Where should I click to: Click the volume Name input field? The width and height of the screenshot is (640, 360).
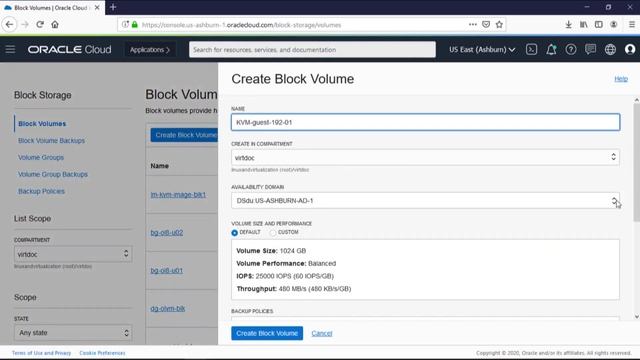[x=425, y=122]
